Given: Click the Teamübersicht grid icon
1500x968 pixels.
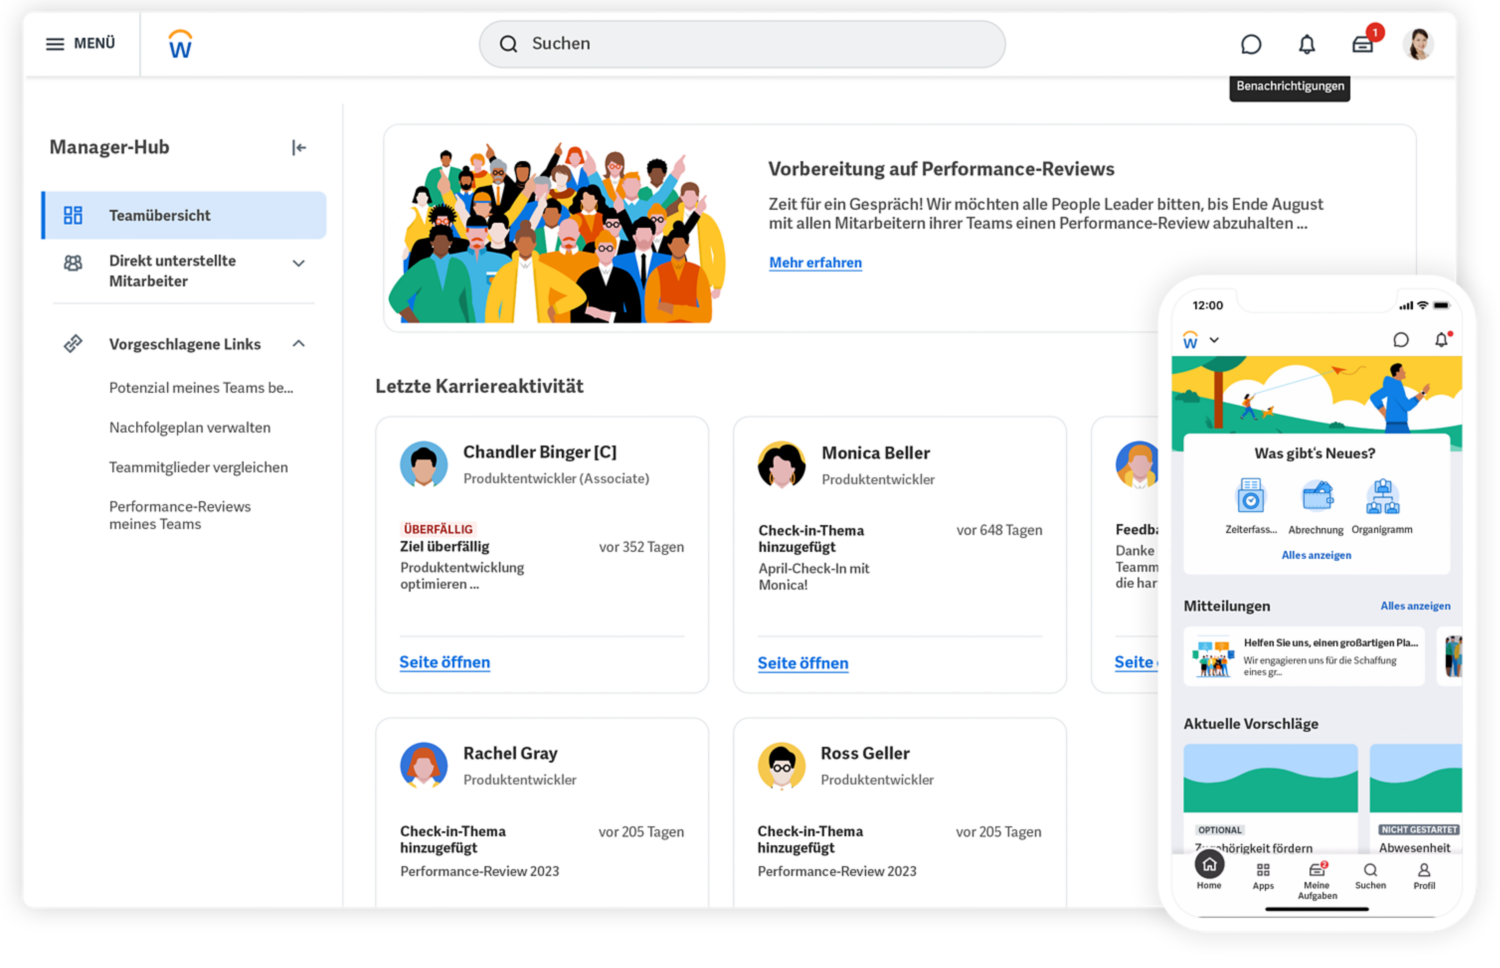Looking at the screenshot, I should click(x=73, y=215).
